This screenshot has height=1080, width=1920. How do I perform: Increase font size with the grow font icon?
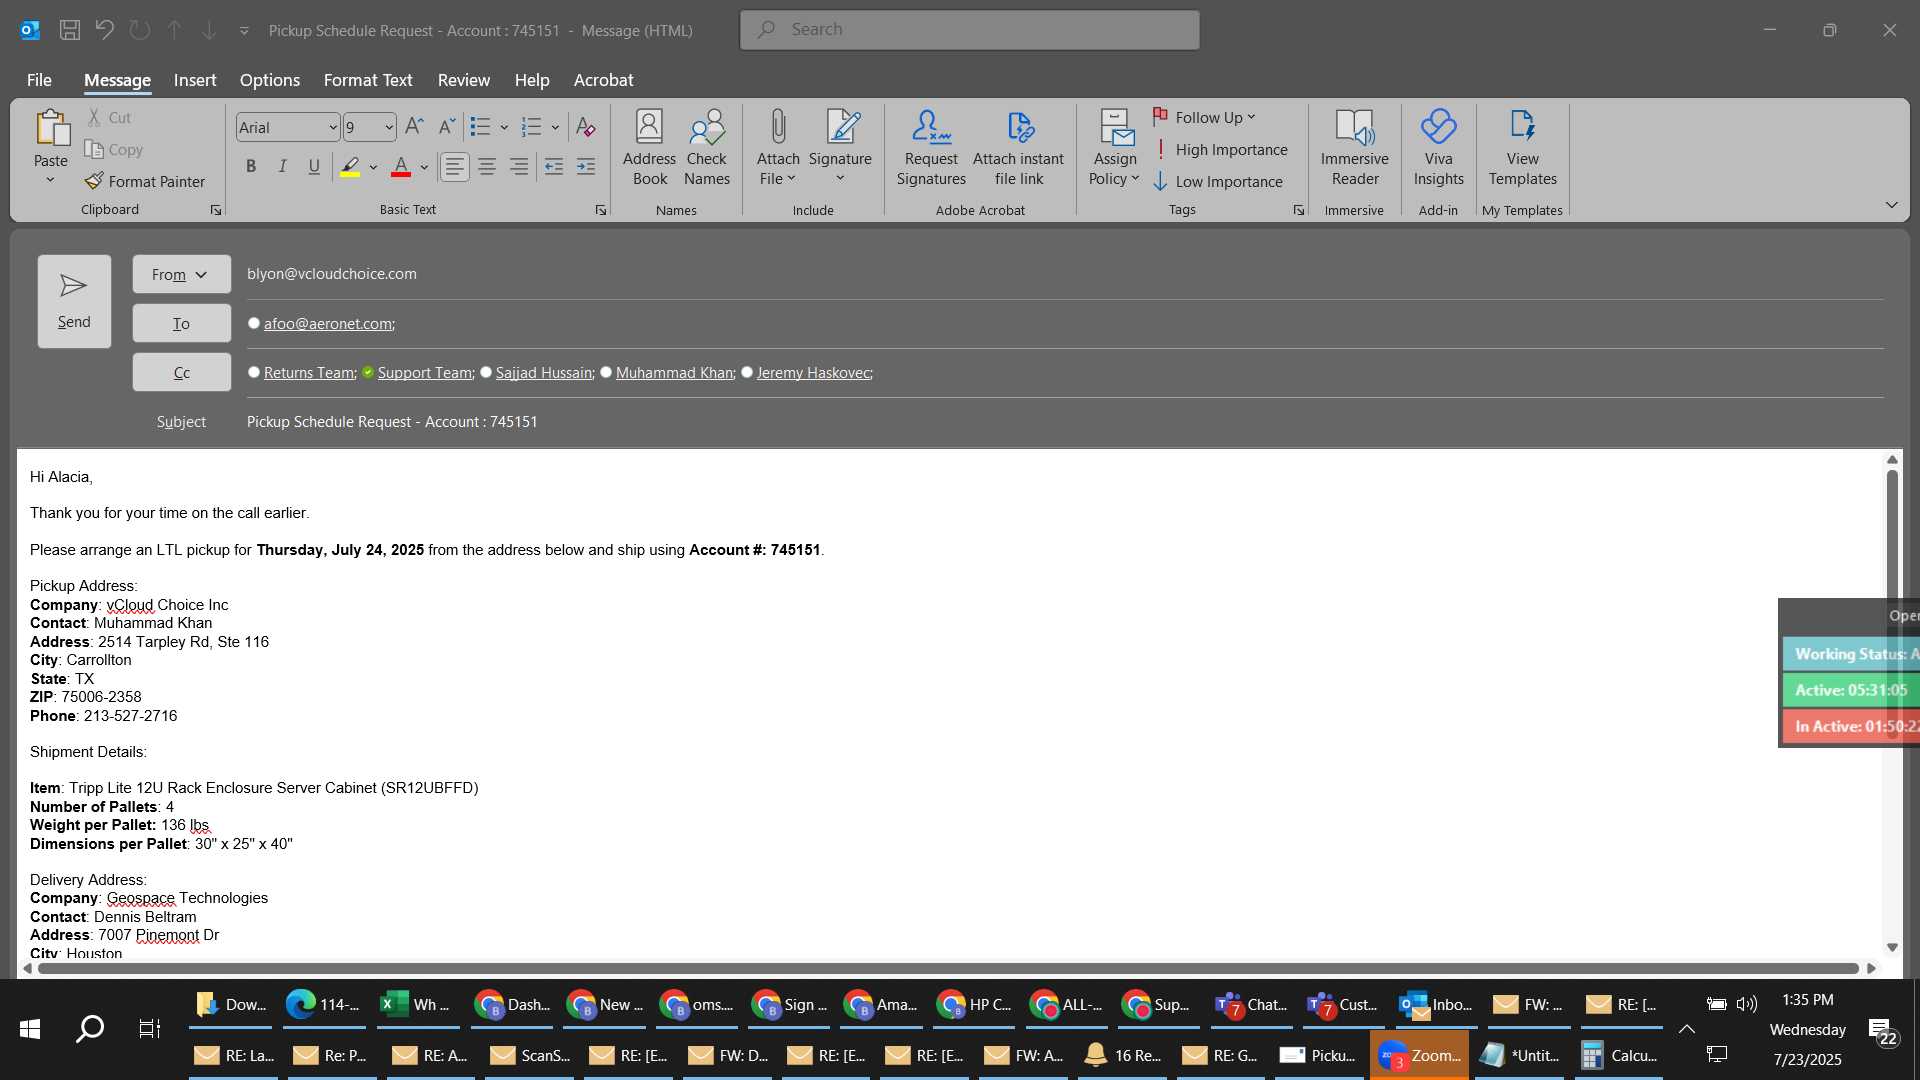click(414, 127)
